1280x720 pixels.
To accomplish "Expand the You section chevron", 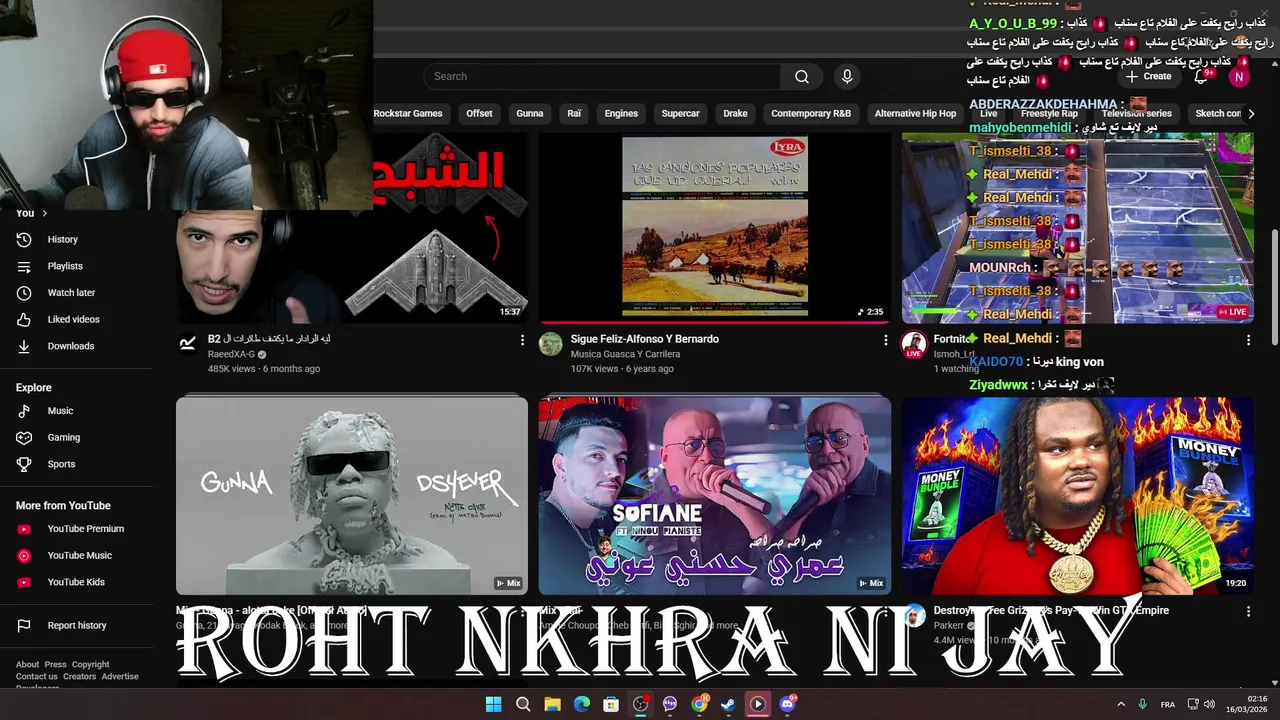I will tap(44, 213).
